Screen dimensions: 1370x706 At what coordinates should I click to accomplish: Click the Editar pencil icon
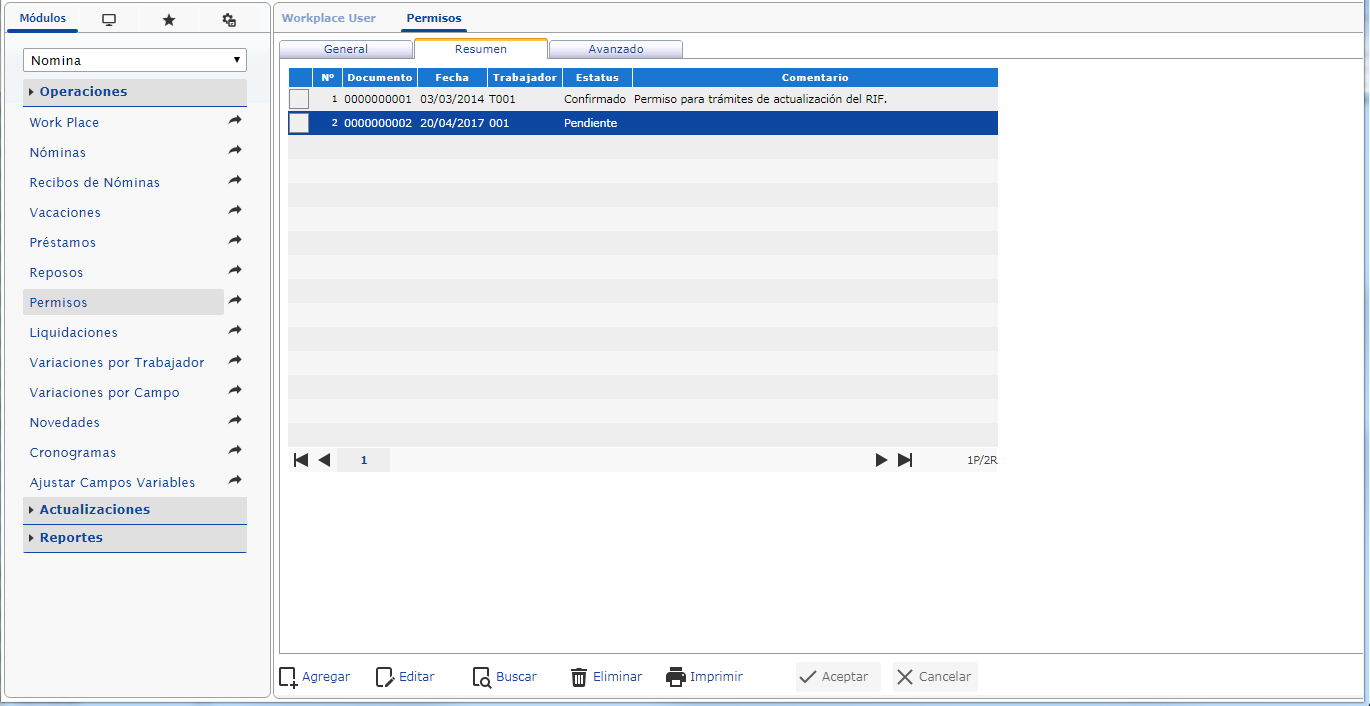click(x=385, y=677)
